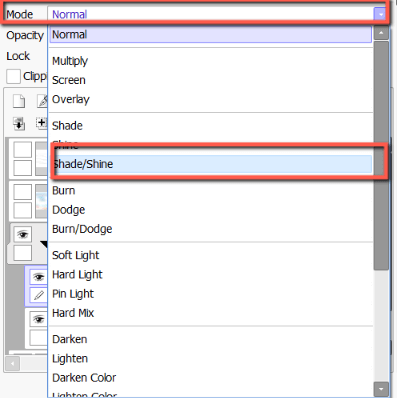Click the layer panel left scroll arrow
Screen dimensions: 397x398
point(13,363)
